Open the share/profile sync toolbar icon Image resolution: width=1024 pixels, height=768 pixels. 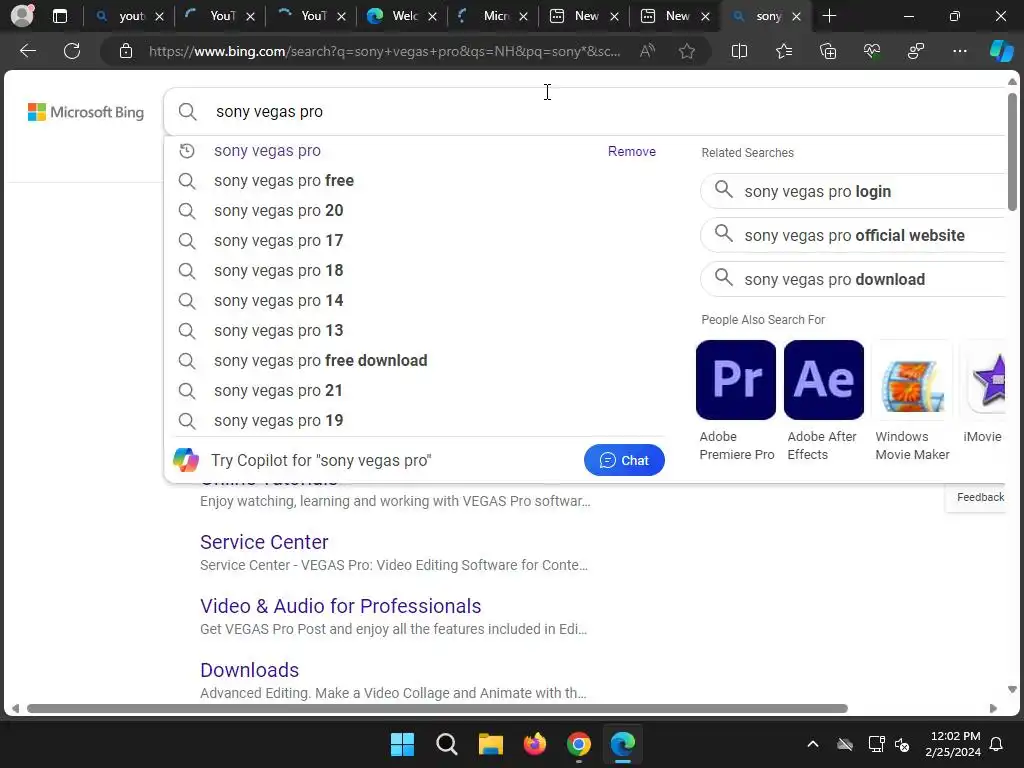[x=916, y=51]
